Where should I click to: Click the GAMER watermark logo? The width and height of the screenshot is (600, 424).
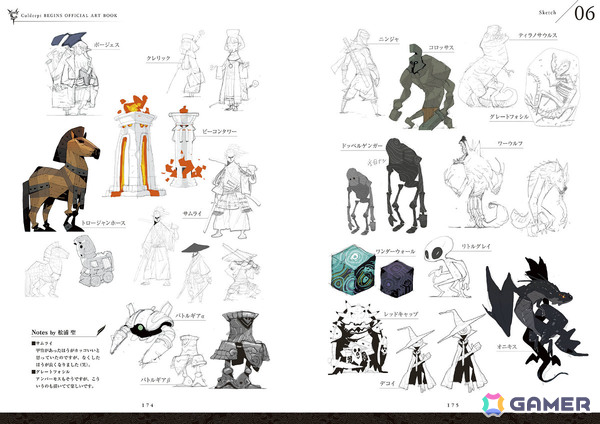point(536,404)
